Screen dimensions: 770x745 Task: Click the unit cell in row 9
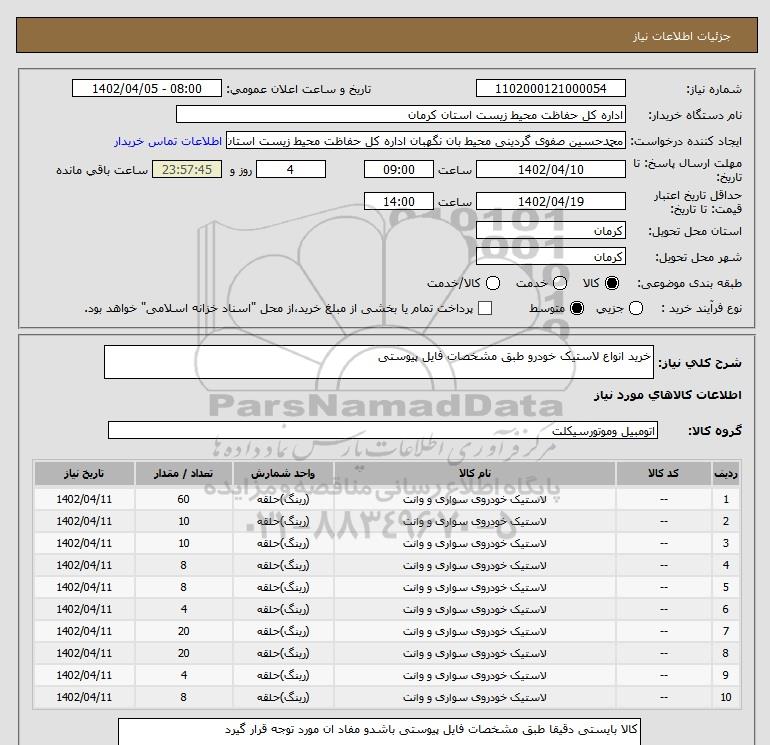point(283,675)
